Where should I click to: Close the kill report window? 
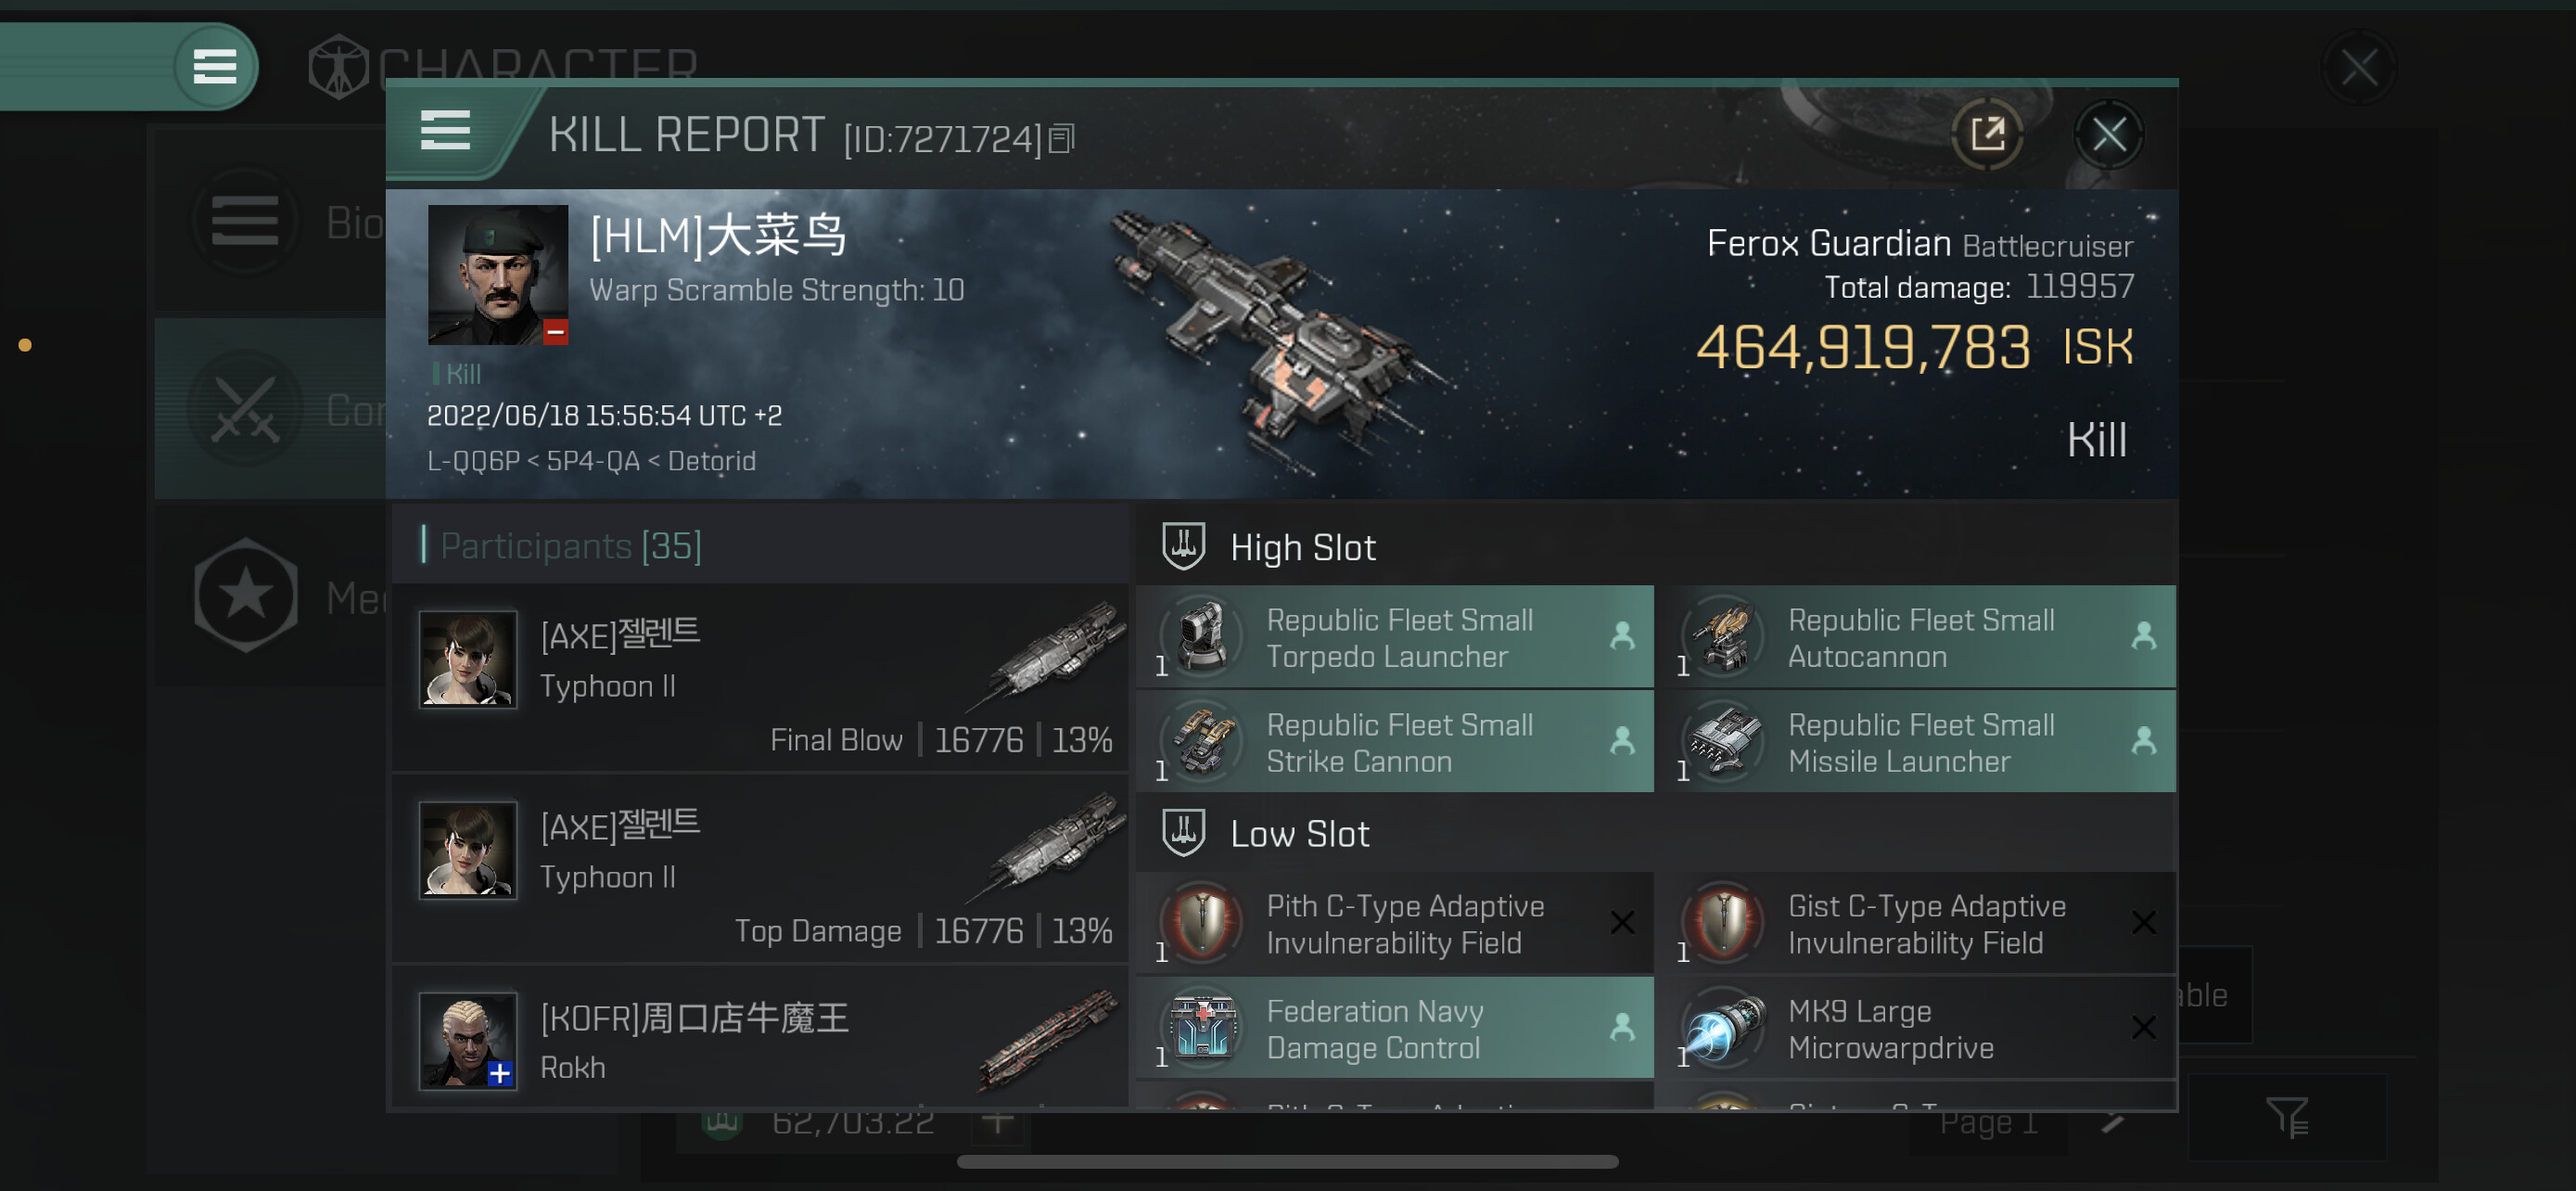tap(2108, 134)
